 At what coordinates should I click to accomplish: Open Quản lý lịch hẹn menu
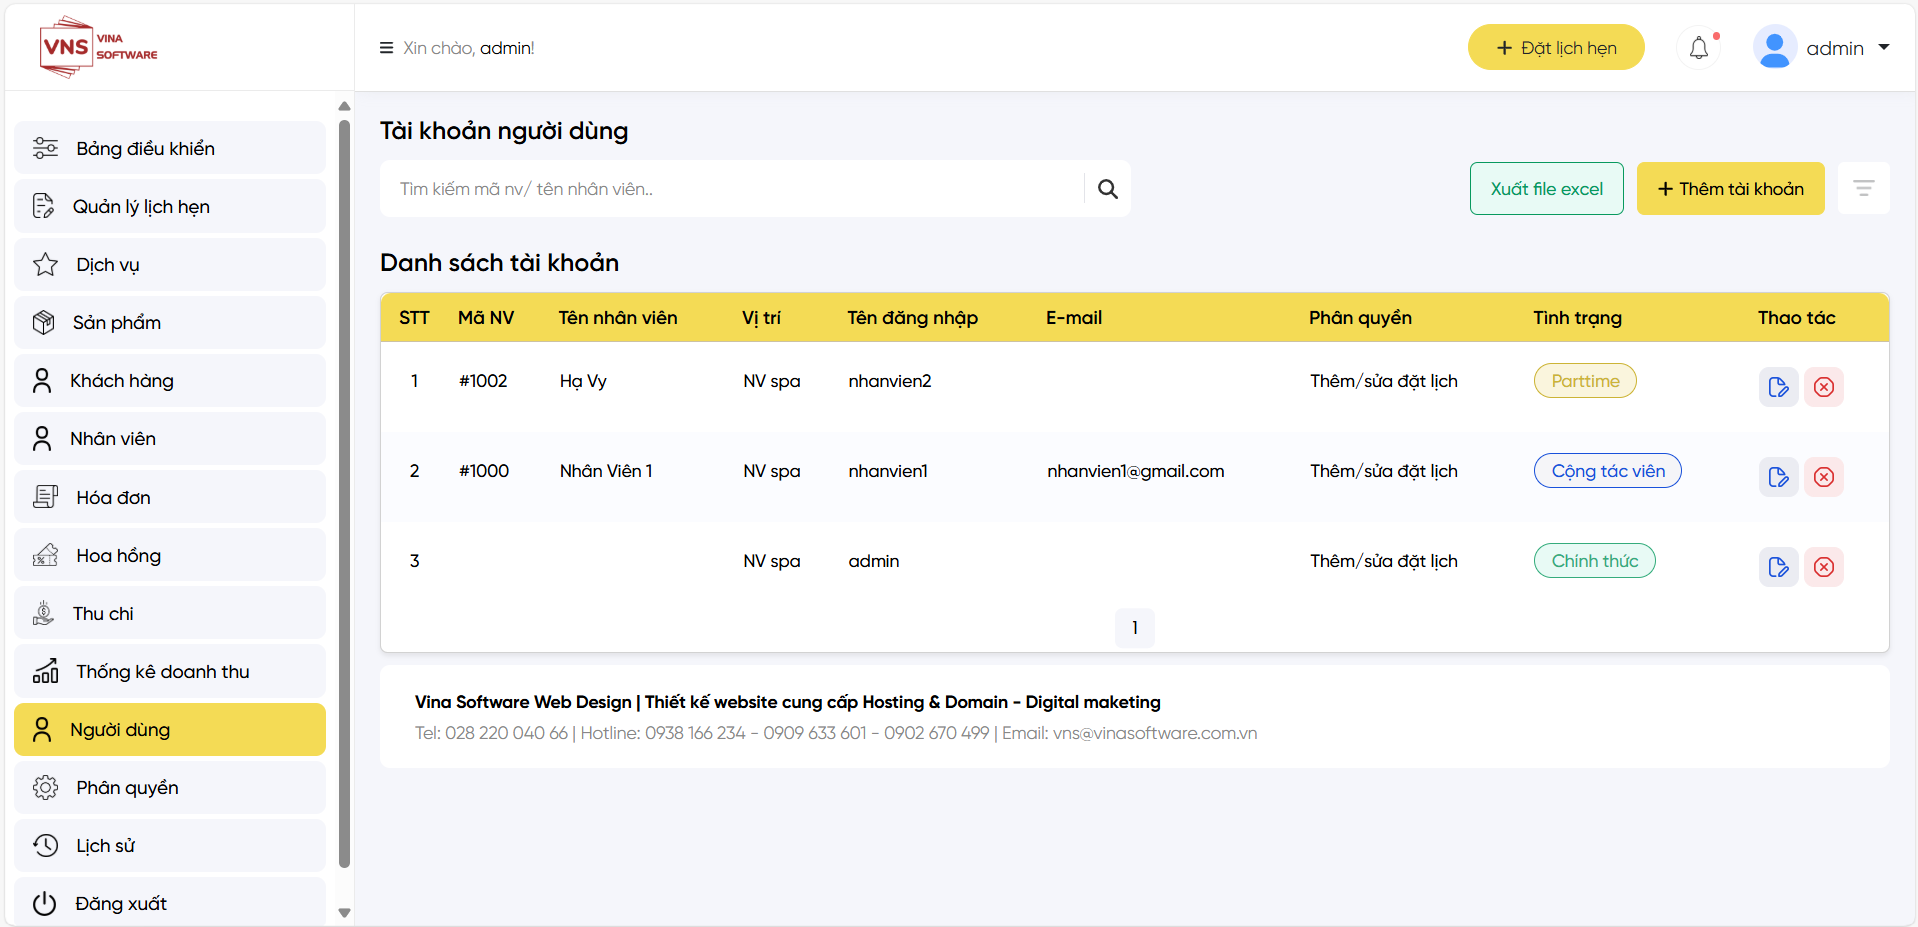(170, 206)
